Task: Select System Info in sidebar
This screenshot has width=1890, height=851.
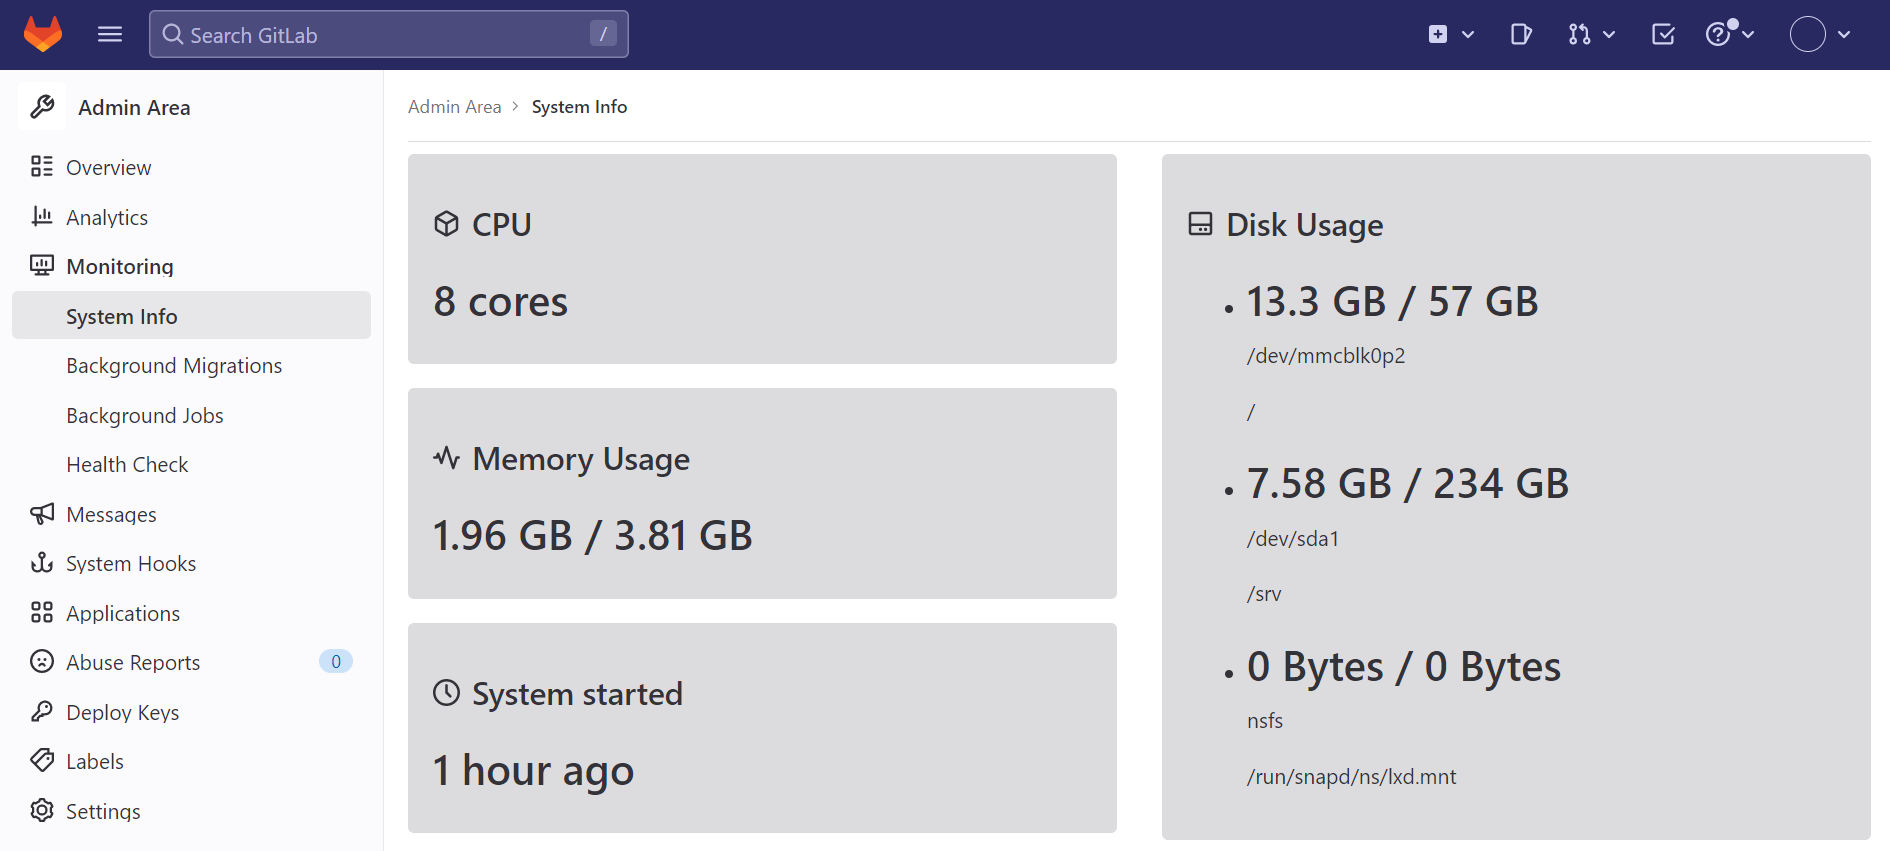Action: [191, 315]
